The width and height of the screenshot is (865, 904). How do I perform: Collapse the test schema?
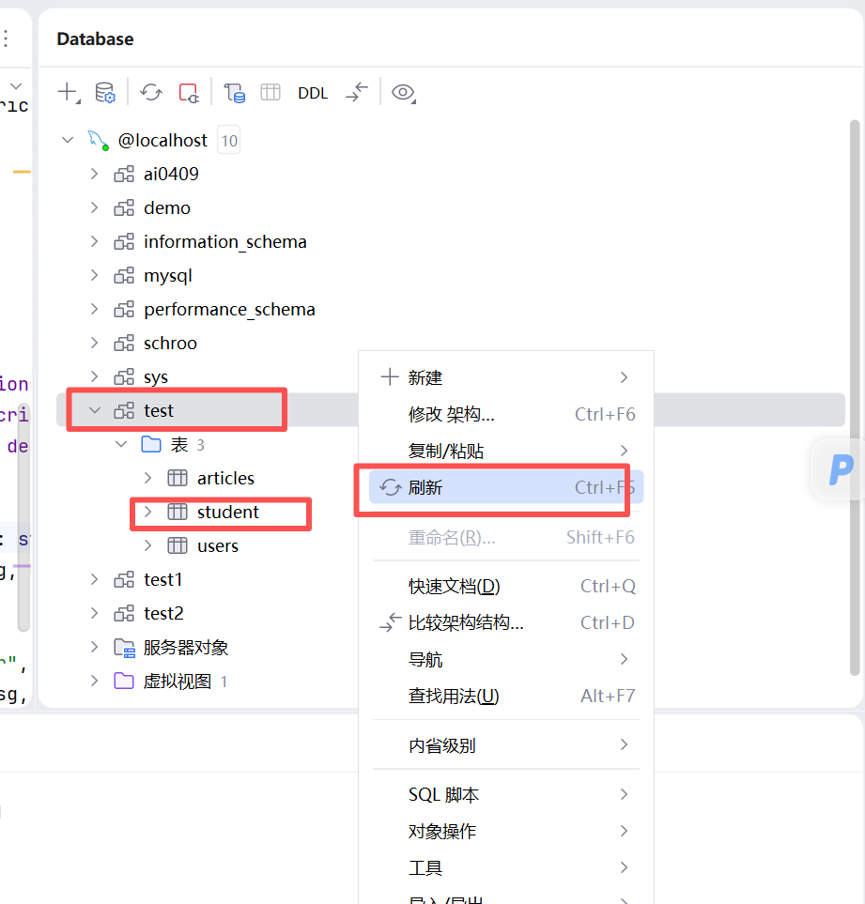click(x=95, y=410)
